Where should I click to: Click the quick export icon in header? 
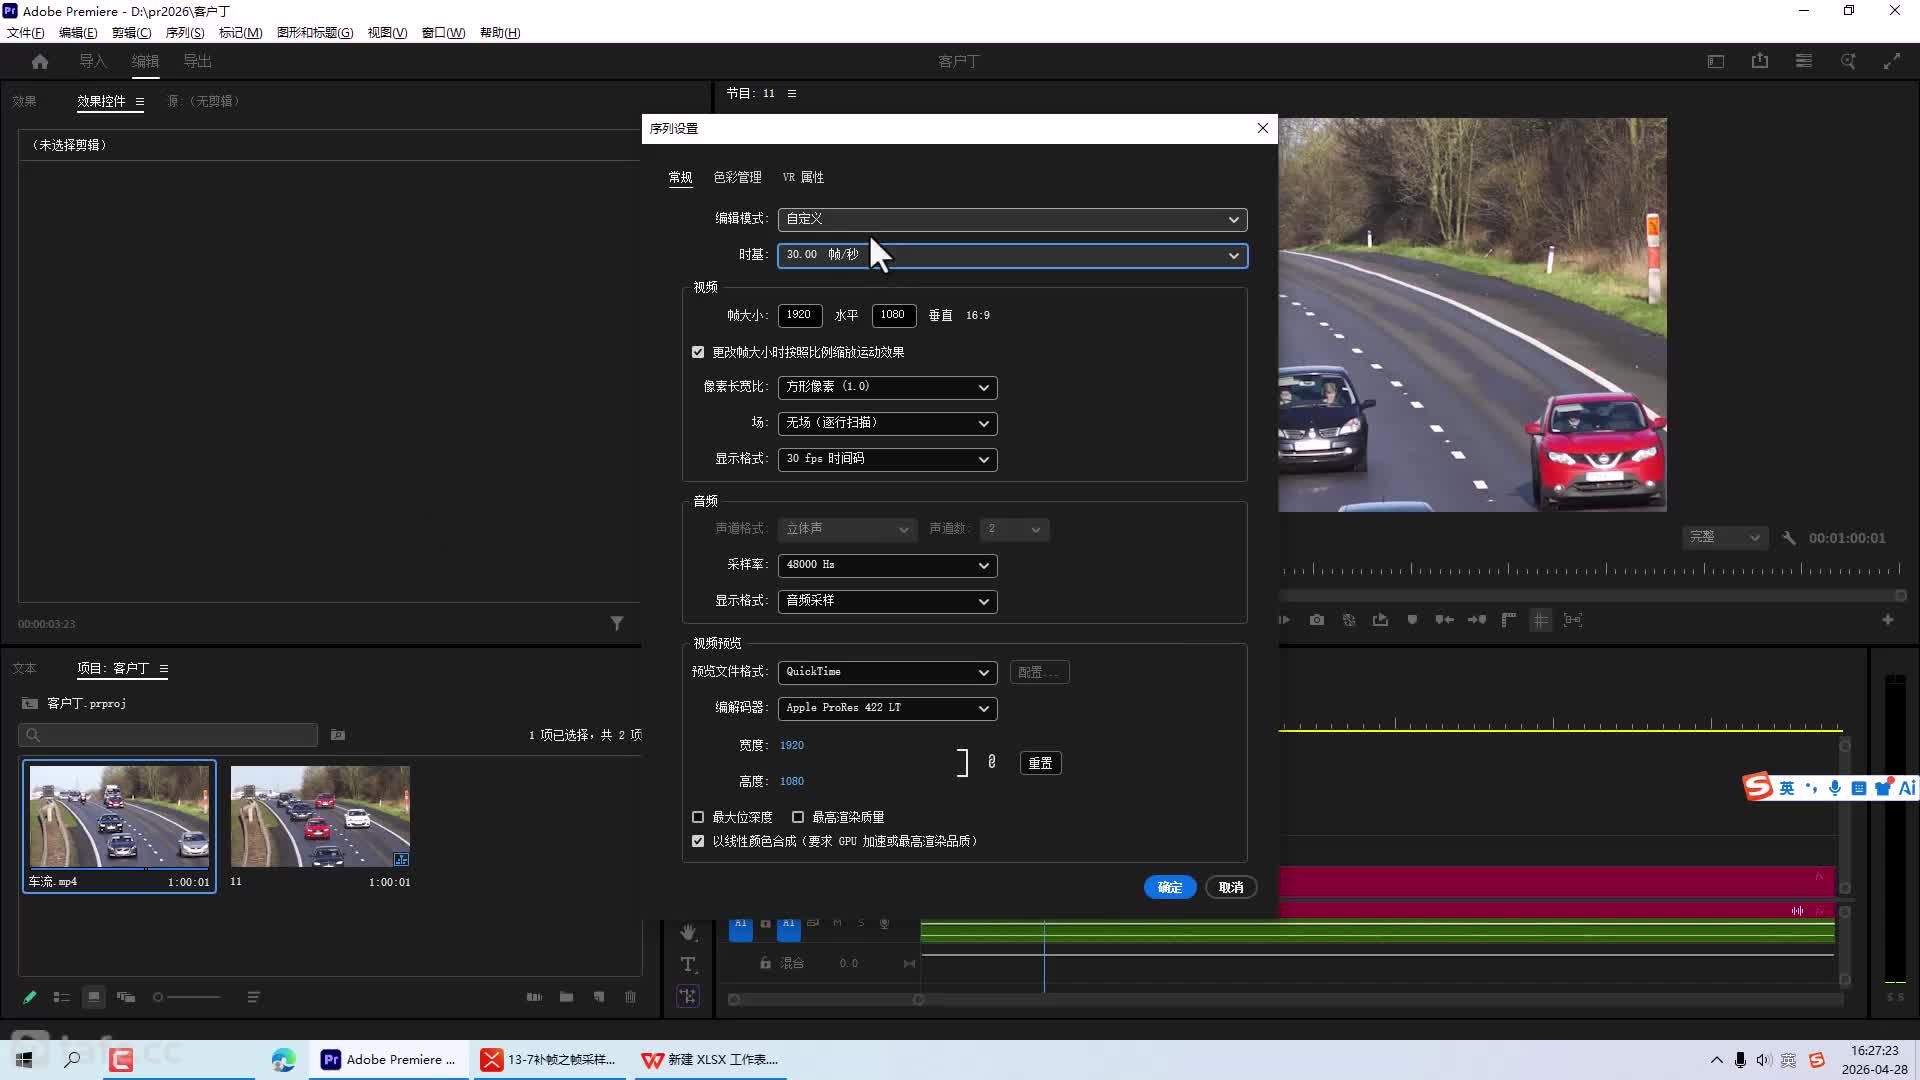coord(1760,62)
